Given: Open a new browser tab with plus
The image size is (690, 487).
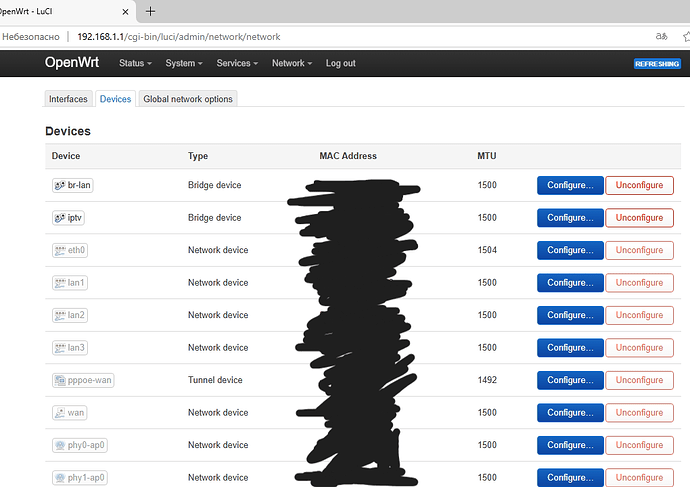Looking at the screenshot, I should [150, 11].
